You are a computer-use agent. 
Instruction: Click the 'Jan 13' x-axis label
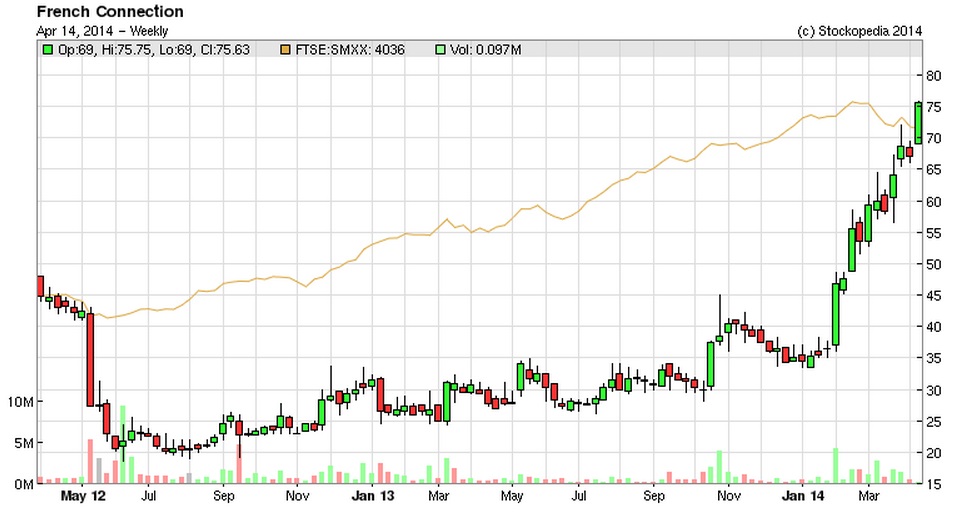(x=372, y=496)
